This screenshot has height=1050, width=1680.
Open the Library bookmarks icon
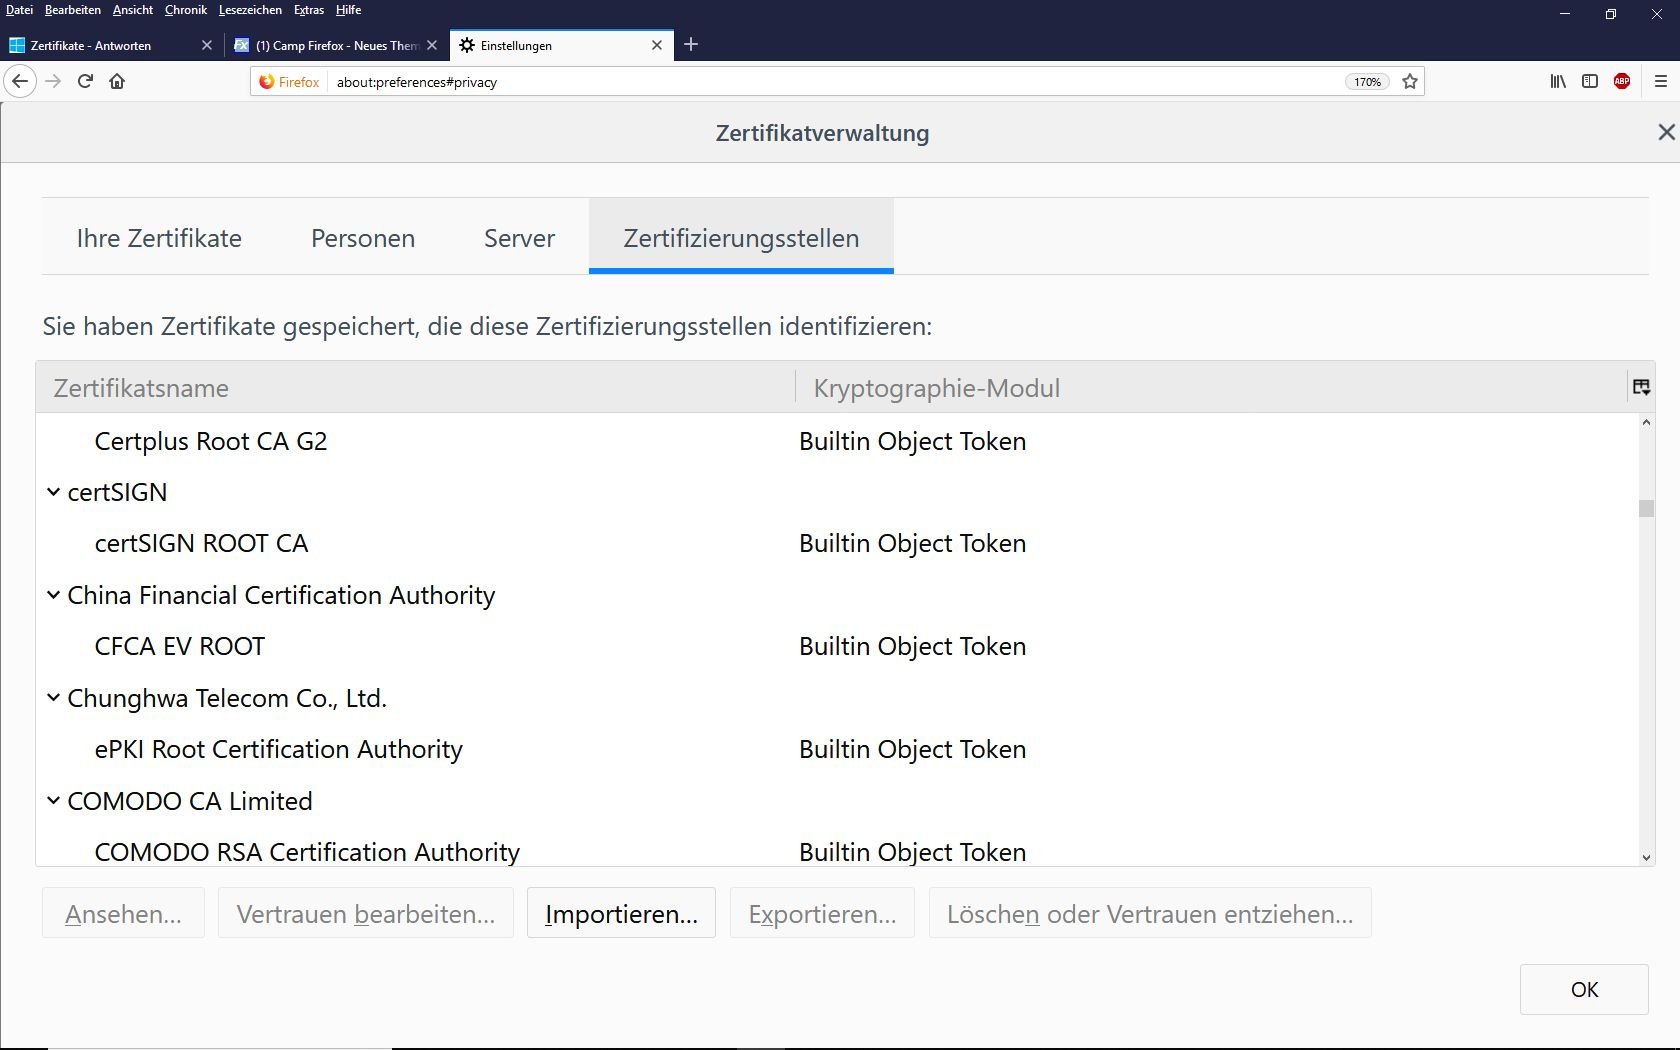click(x=1558, y=82)
